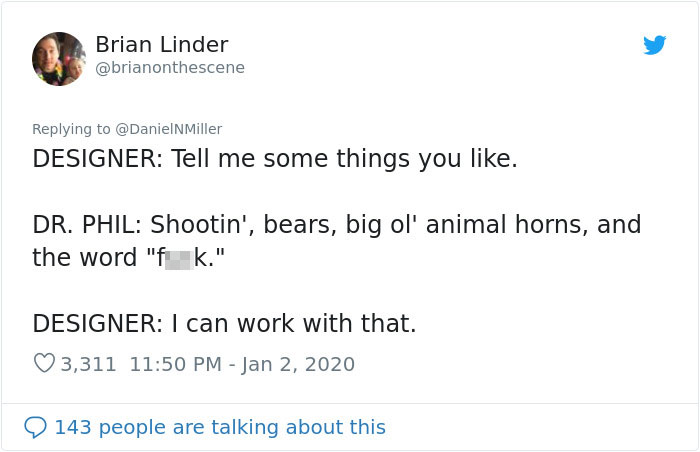This screenshot has width=700, height=452.
Task: Click the 3,311 likes count
Action: click(88, 365)
